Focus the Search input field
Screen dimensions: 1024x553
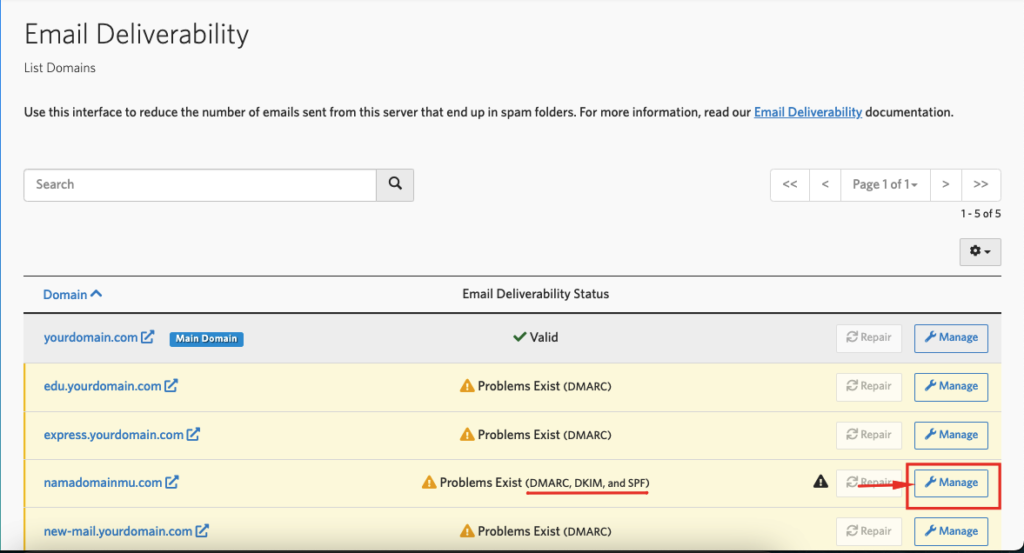pos(200,185)
